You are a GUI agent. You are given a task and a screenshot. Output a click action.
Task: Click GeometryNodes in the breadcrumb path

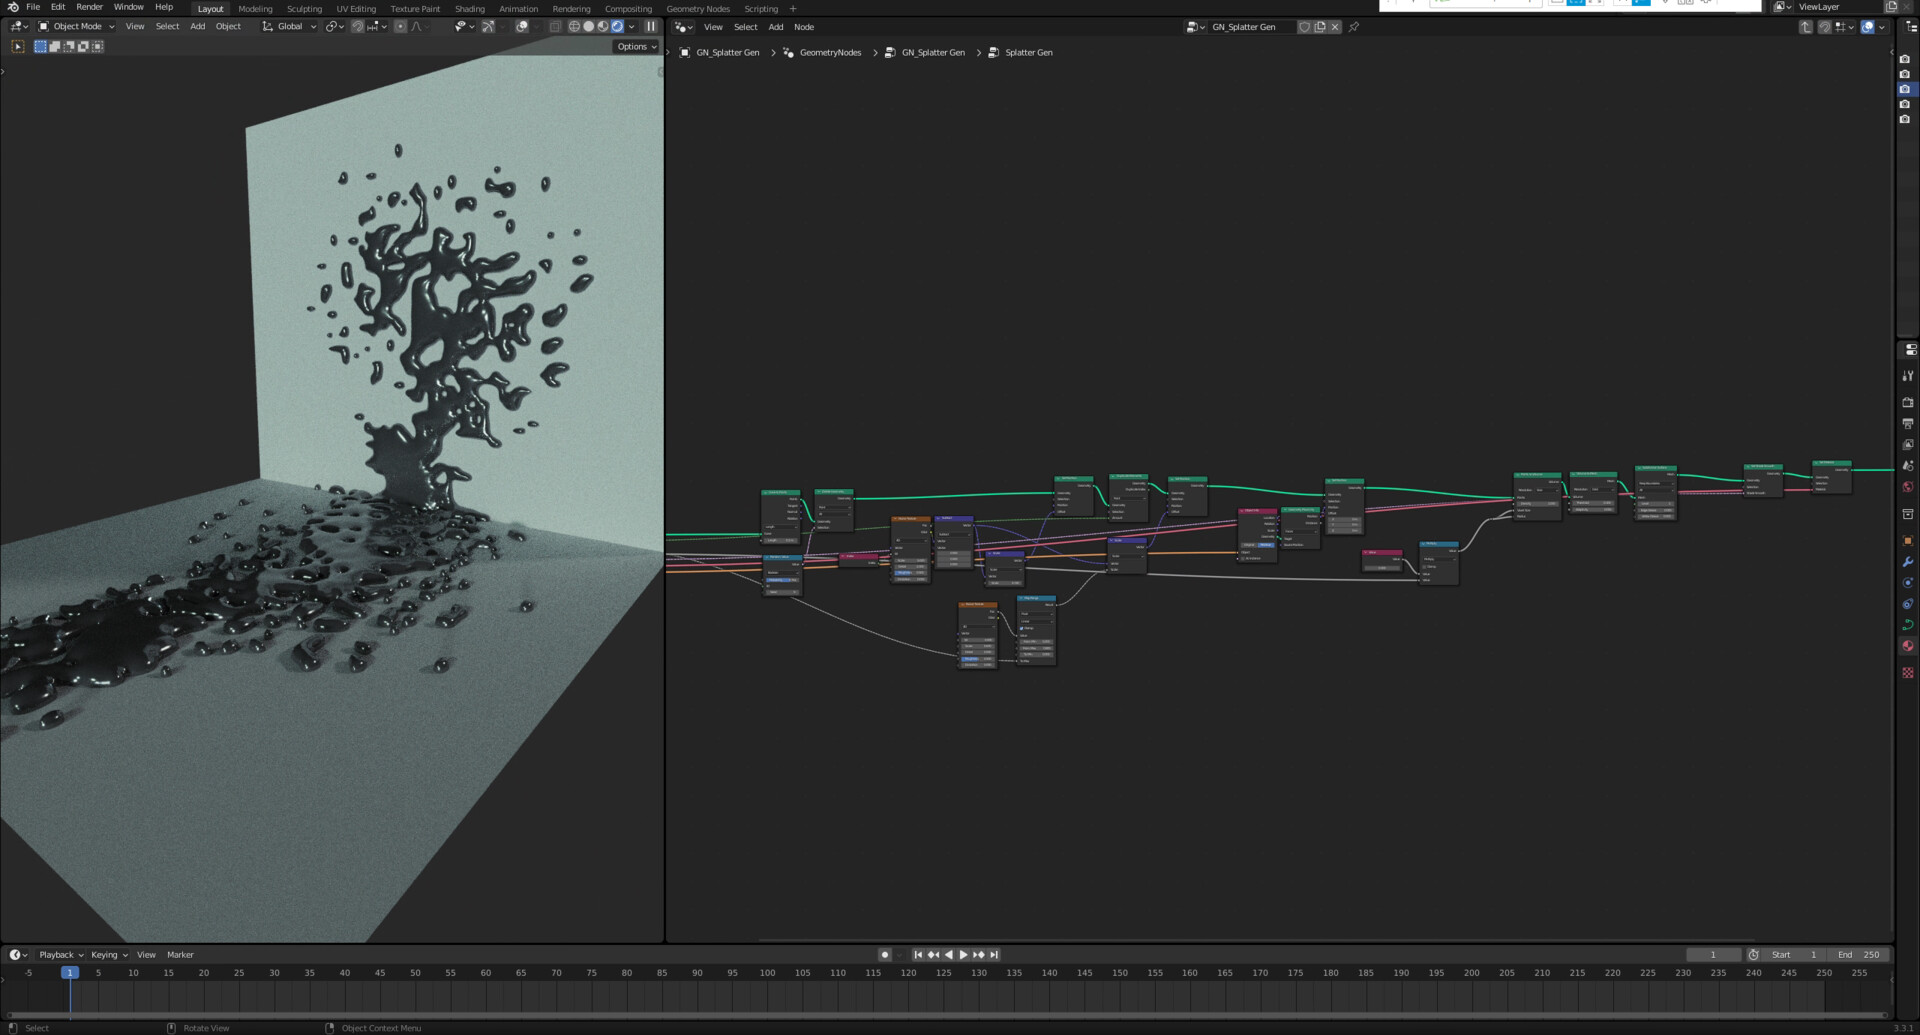coord(828,52)
